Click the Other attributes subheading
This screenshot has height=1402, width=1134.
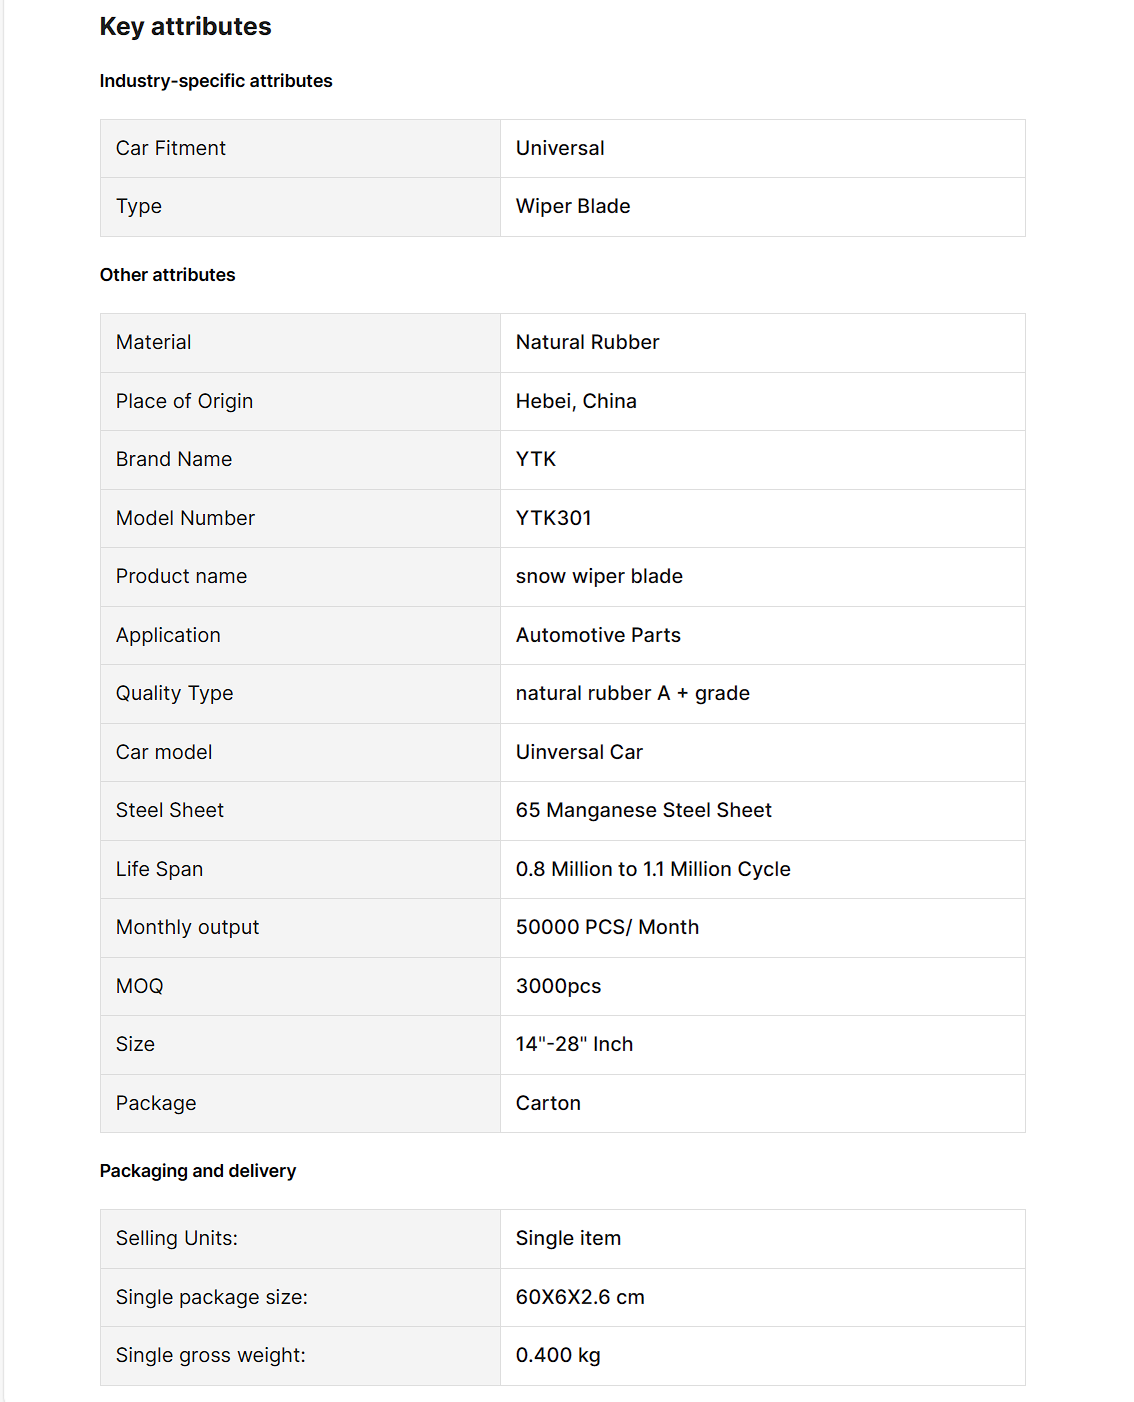(x=167, y=275)
